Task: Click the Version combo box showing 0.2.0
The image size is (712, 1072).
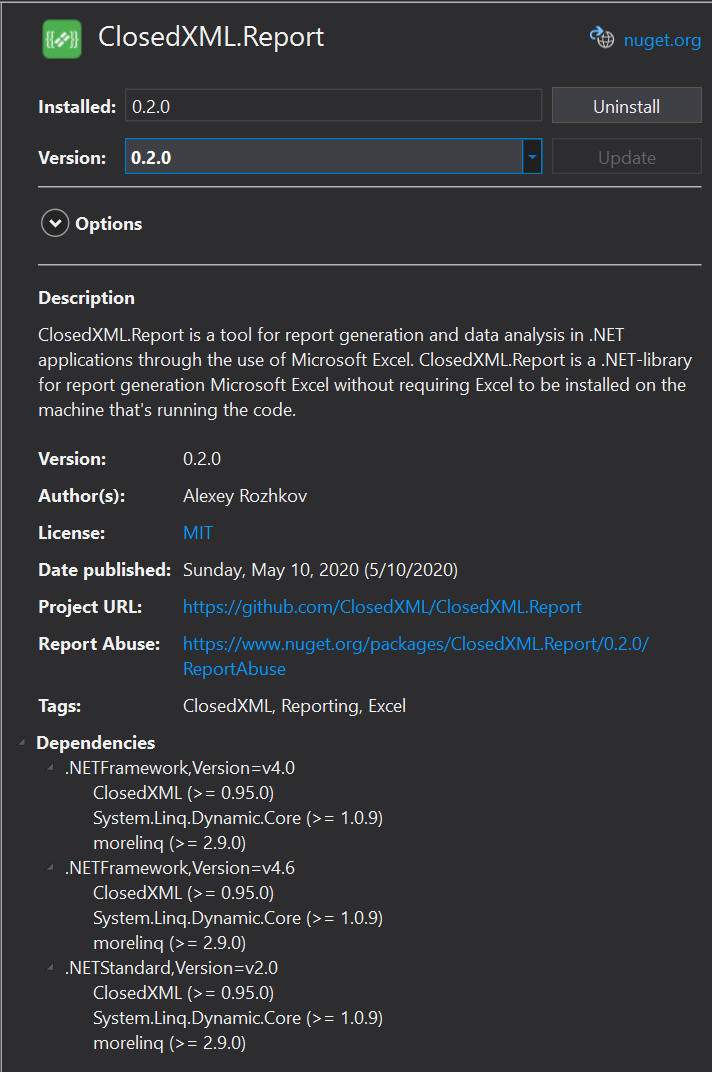Action: coord(333,157)
